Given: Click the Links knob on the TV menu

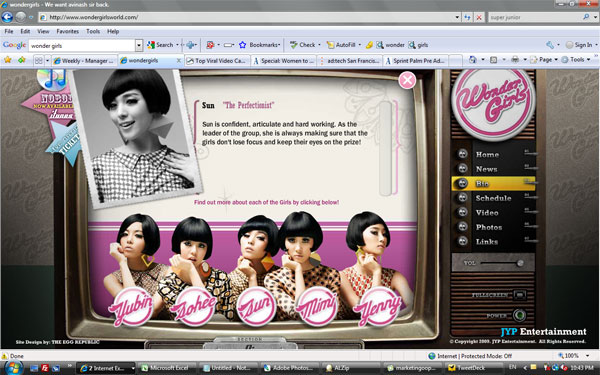Looking at the screenshot, I should click(x=462, y=241).
